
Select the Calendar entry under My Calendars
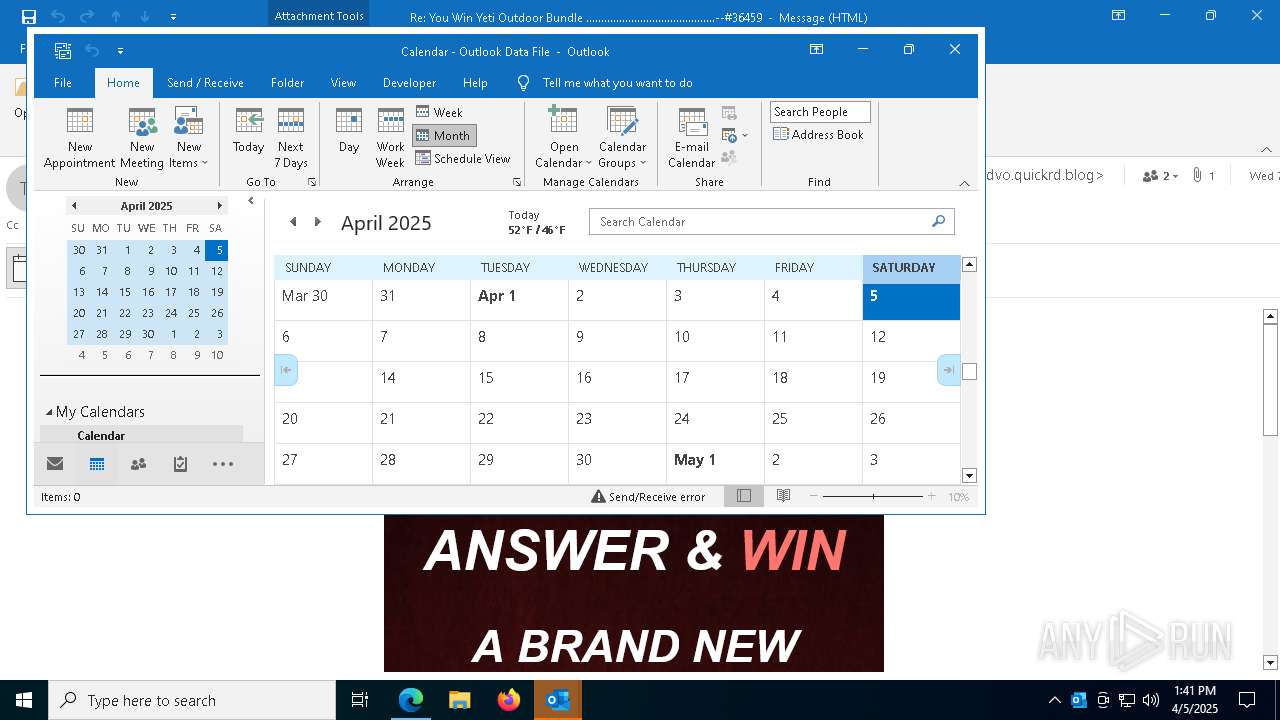click(x=141, y=435)
